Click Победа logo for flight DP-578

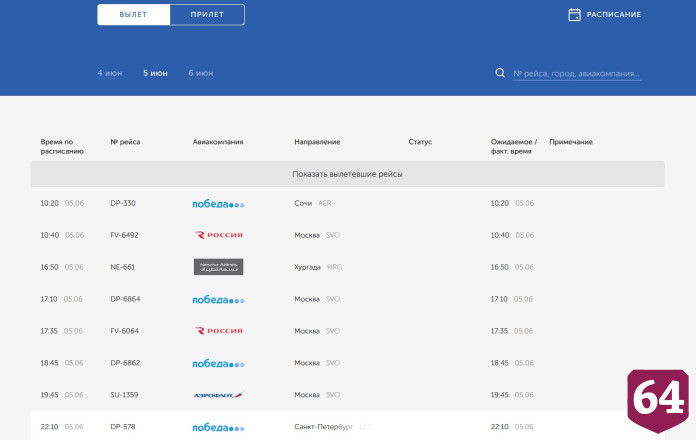click(x=218, y=428)
